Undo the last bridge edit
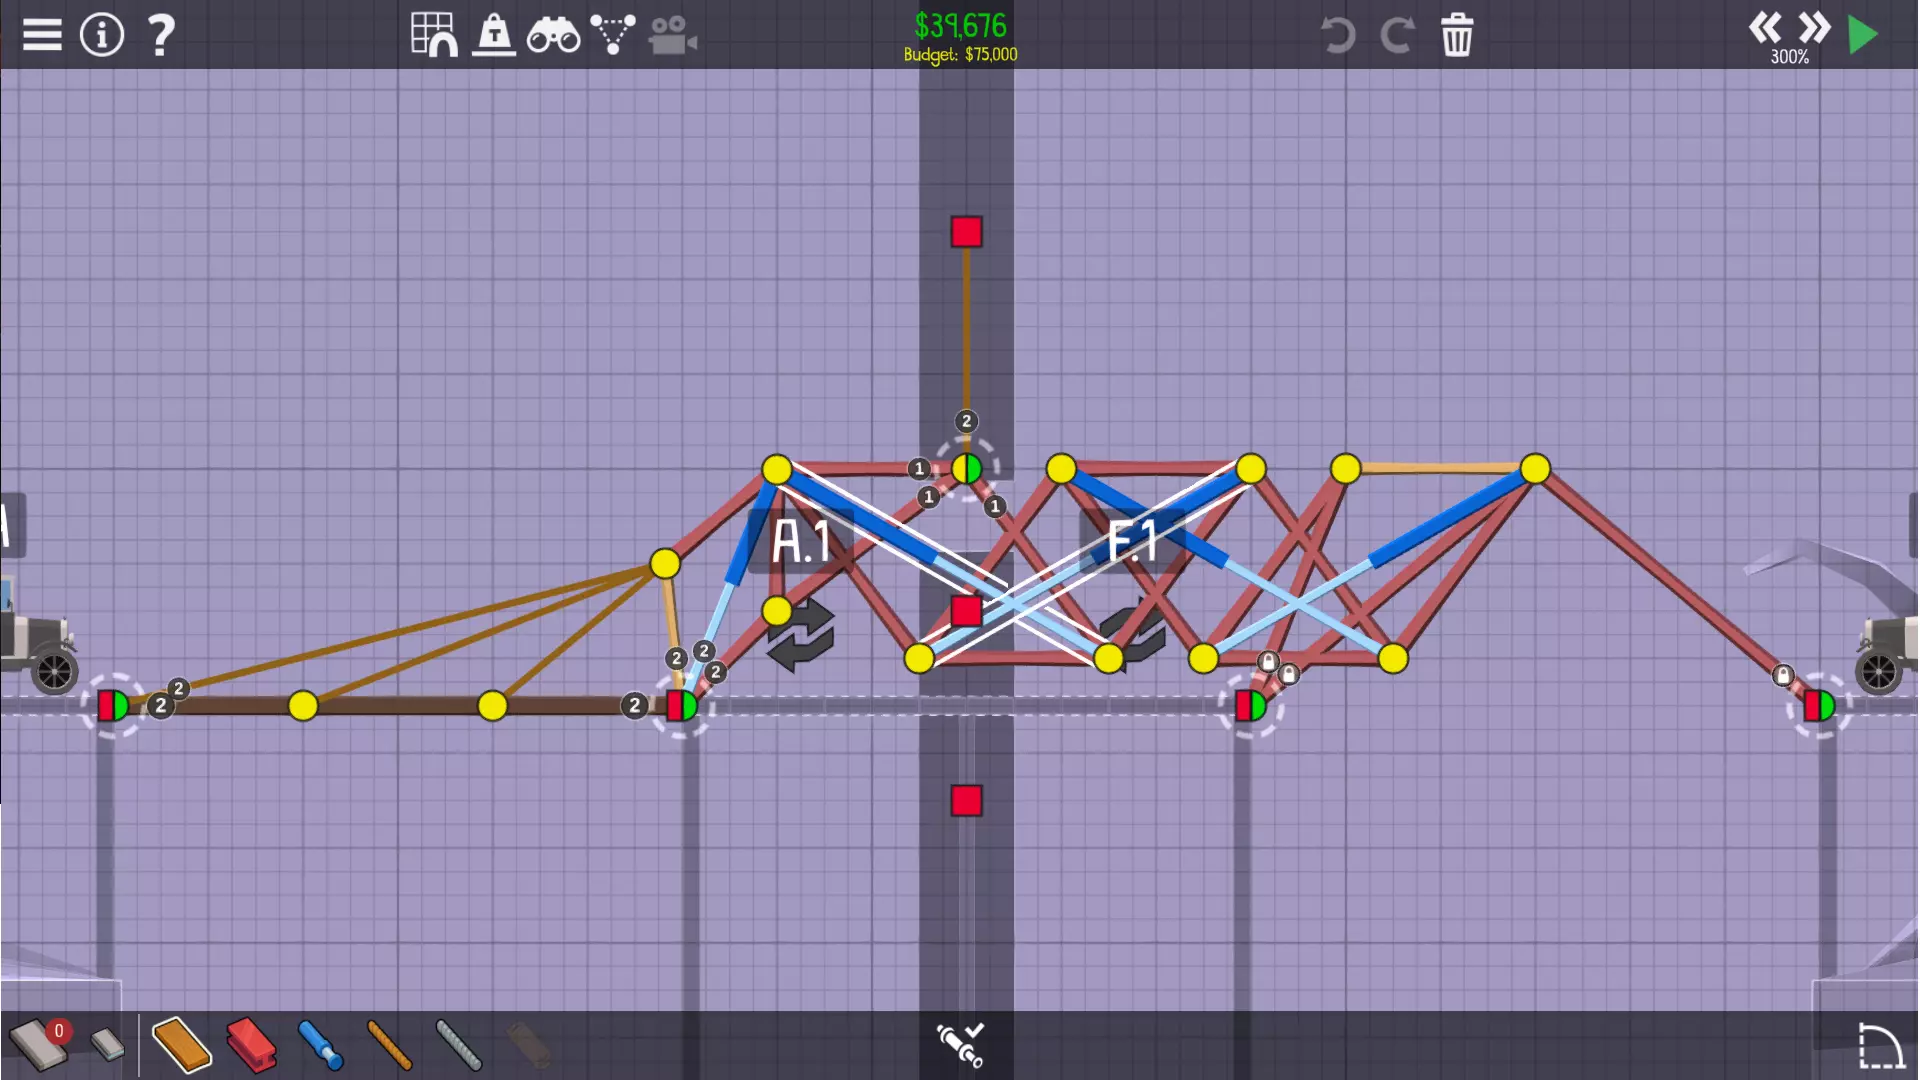1920x1080 pixels. pos(1337,36)
